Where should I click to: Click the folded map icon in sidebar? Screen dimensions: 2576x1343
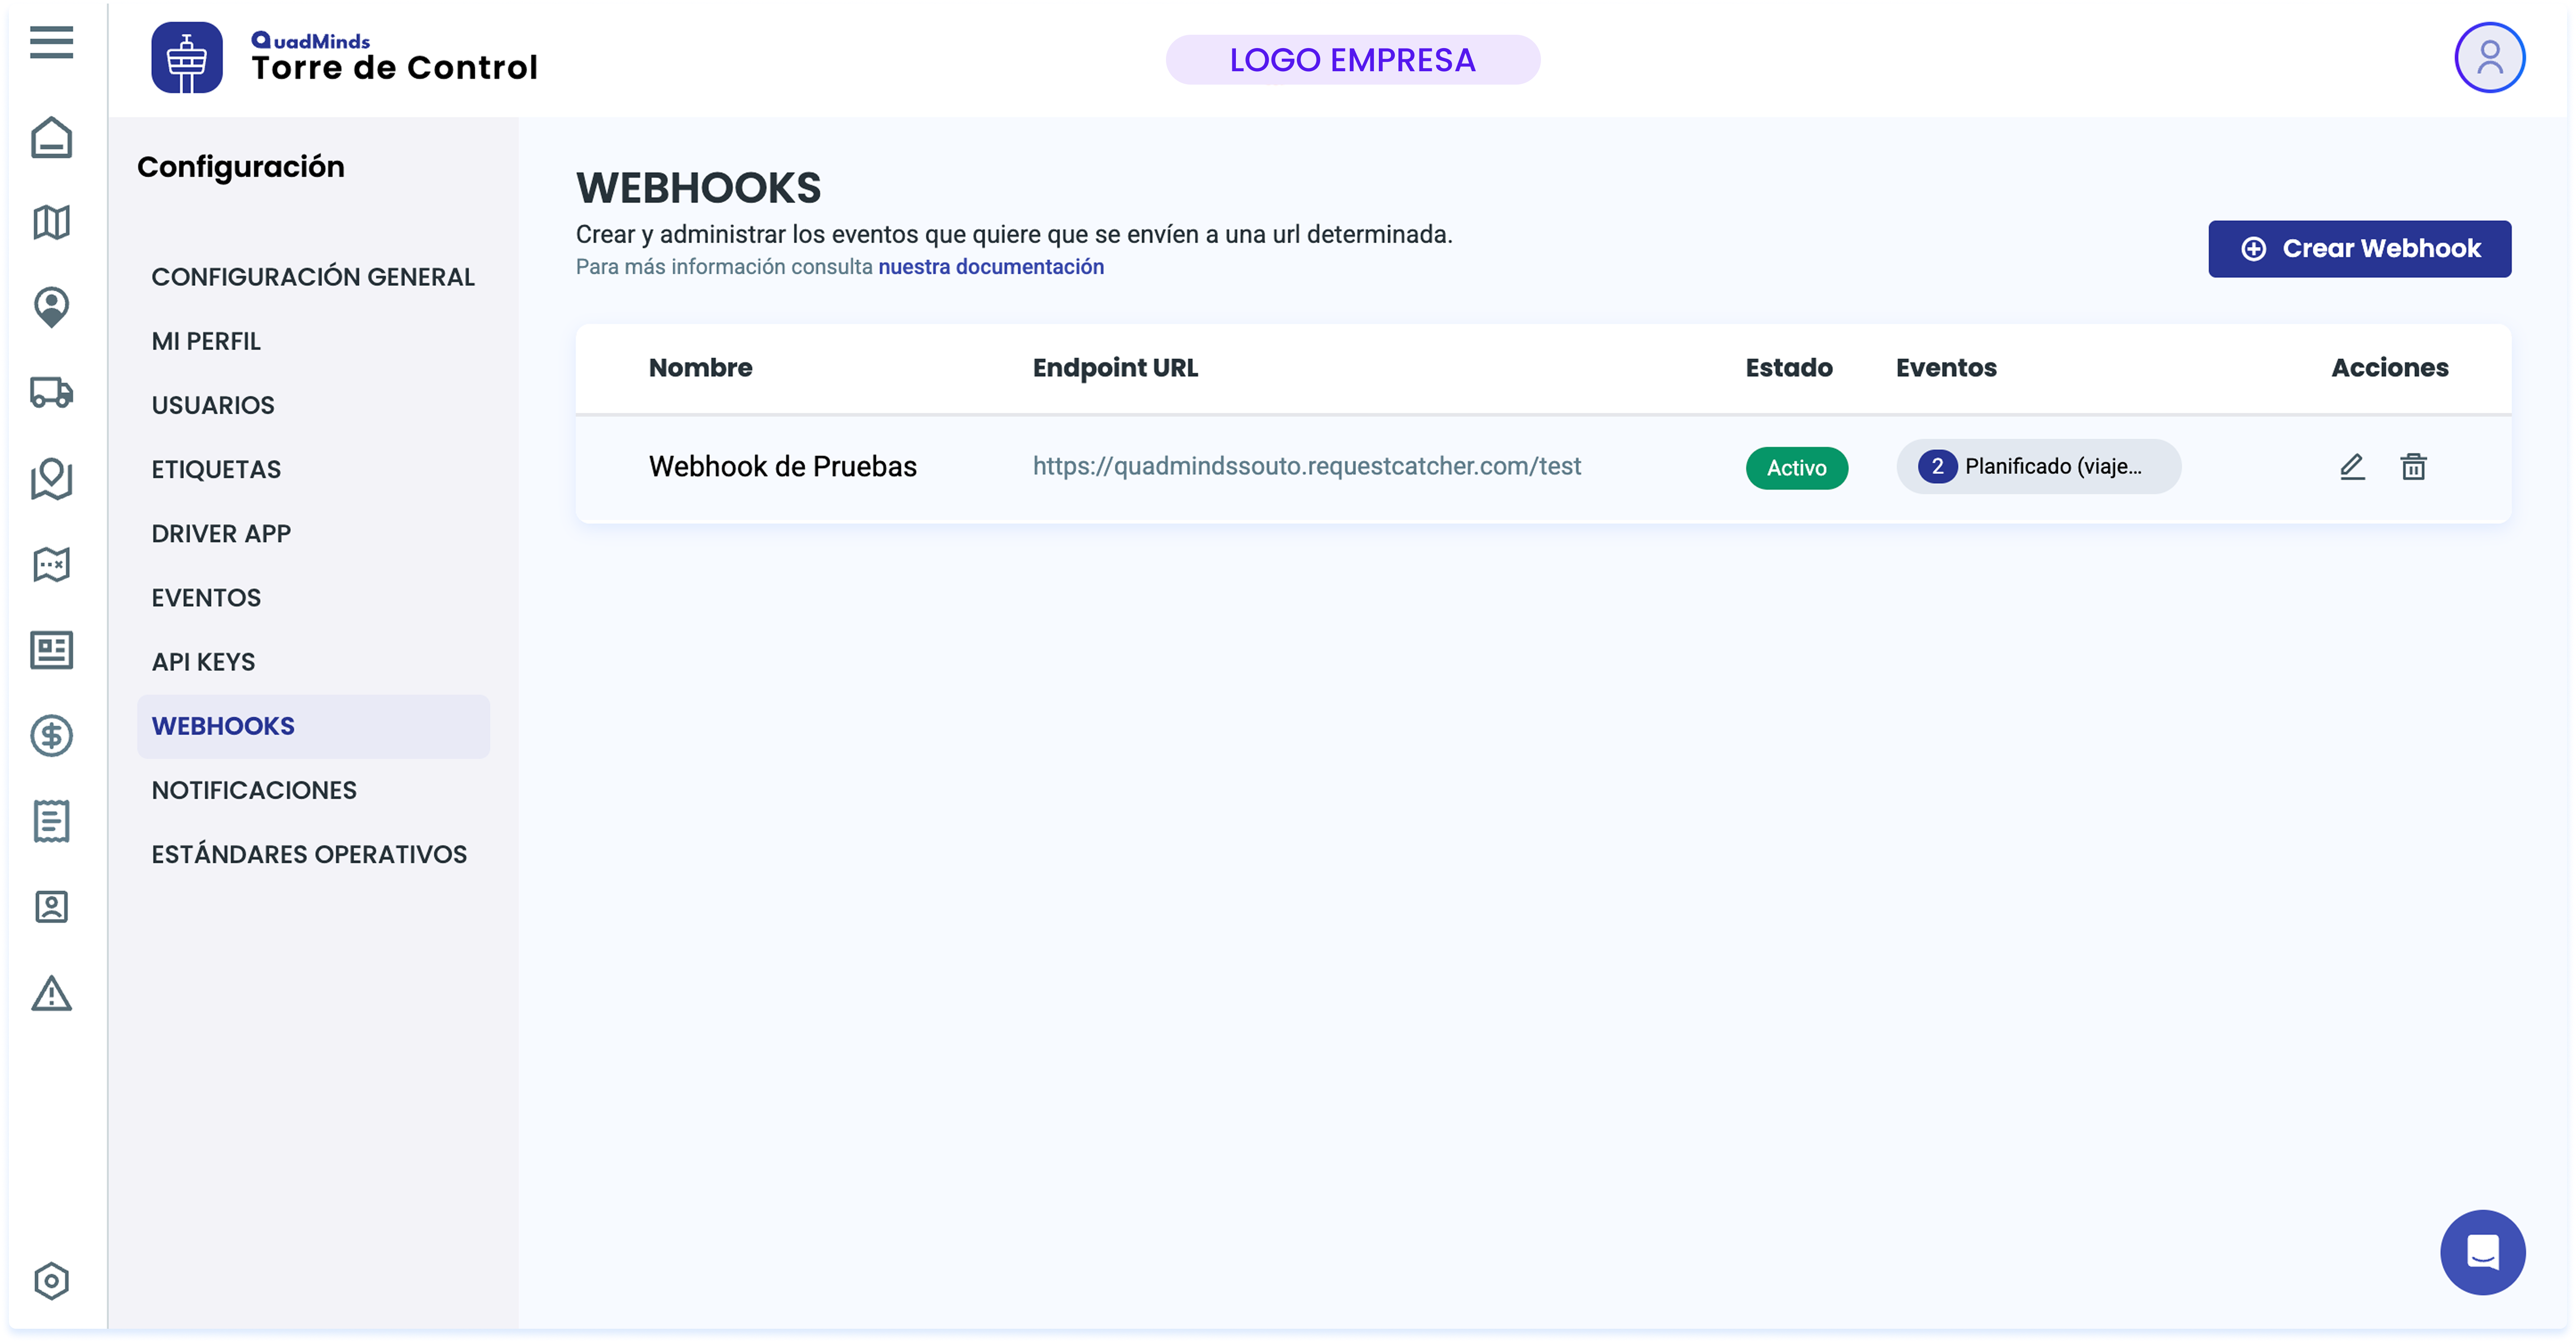(x=51, y=222)
